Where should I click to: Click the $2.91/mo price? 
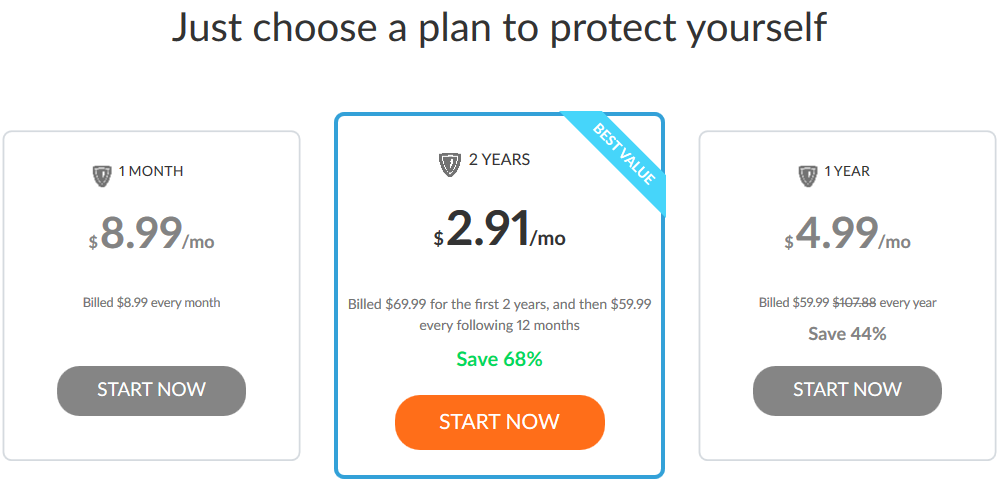pyautogui.click(x=500, y=228)
